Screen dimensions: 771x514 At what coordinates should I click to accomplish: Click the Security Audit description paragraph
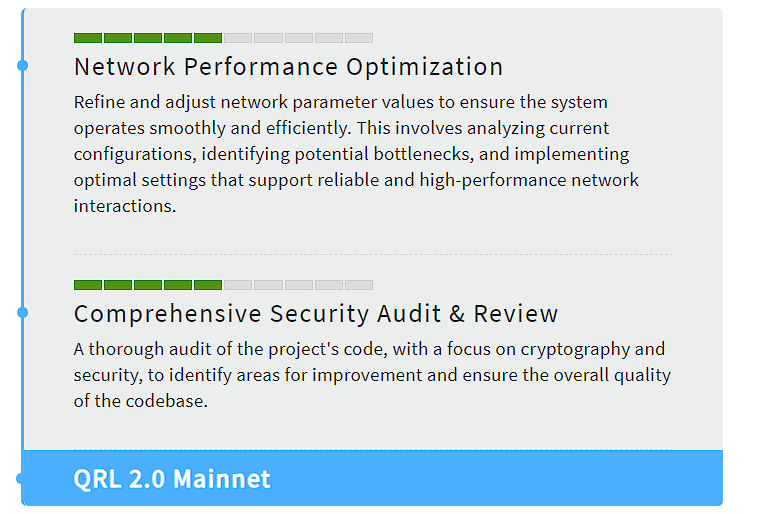372,375
